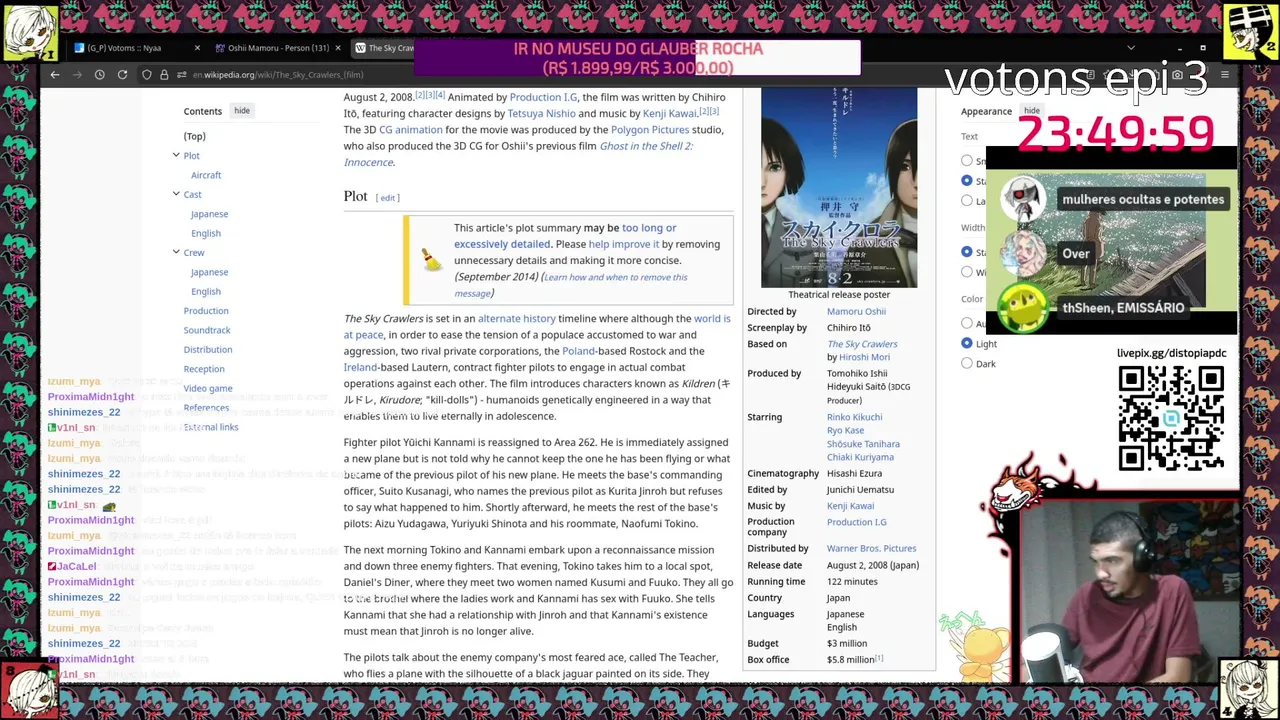Collapse the Plot section in Contents
The image size is (1280, 720).
176,155
